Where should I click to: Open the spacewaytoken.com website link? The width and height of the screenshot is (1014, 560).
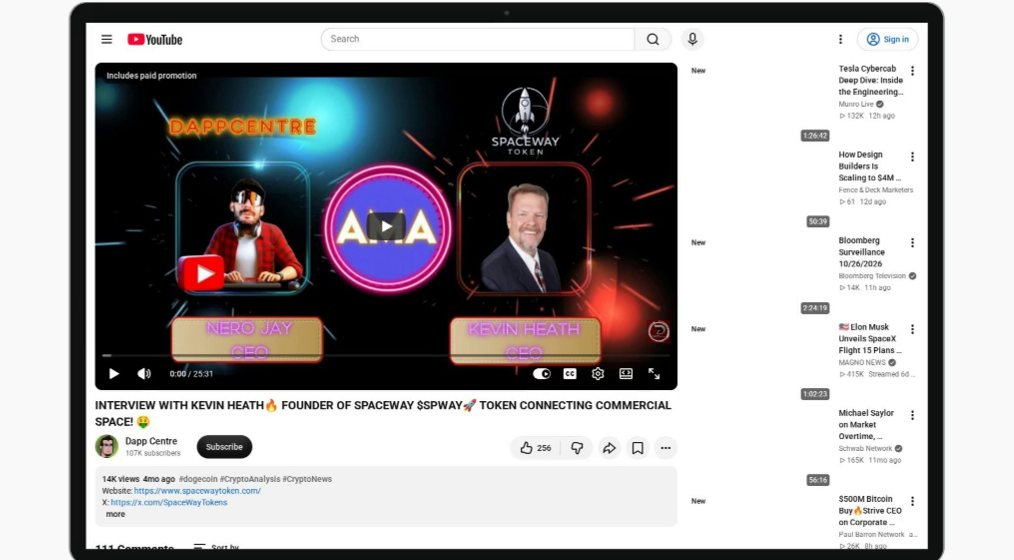click(197, 491)
